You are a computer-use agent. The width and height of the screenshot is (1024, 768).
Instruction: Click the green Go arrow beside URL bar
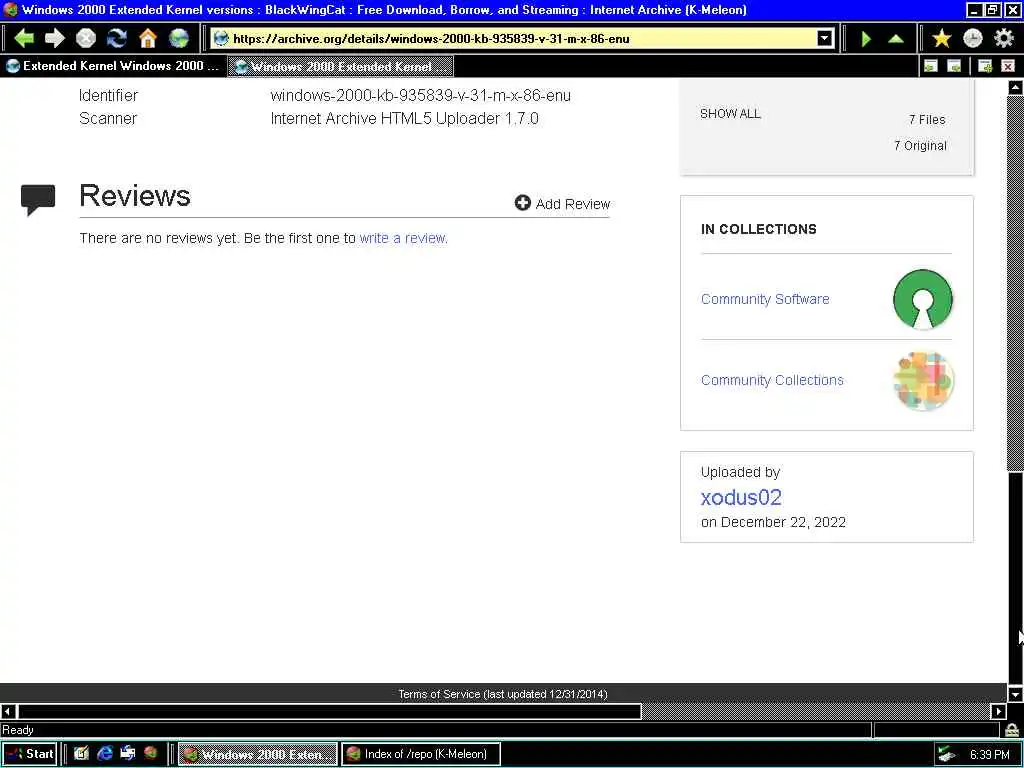tap(866, 39)
